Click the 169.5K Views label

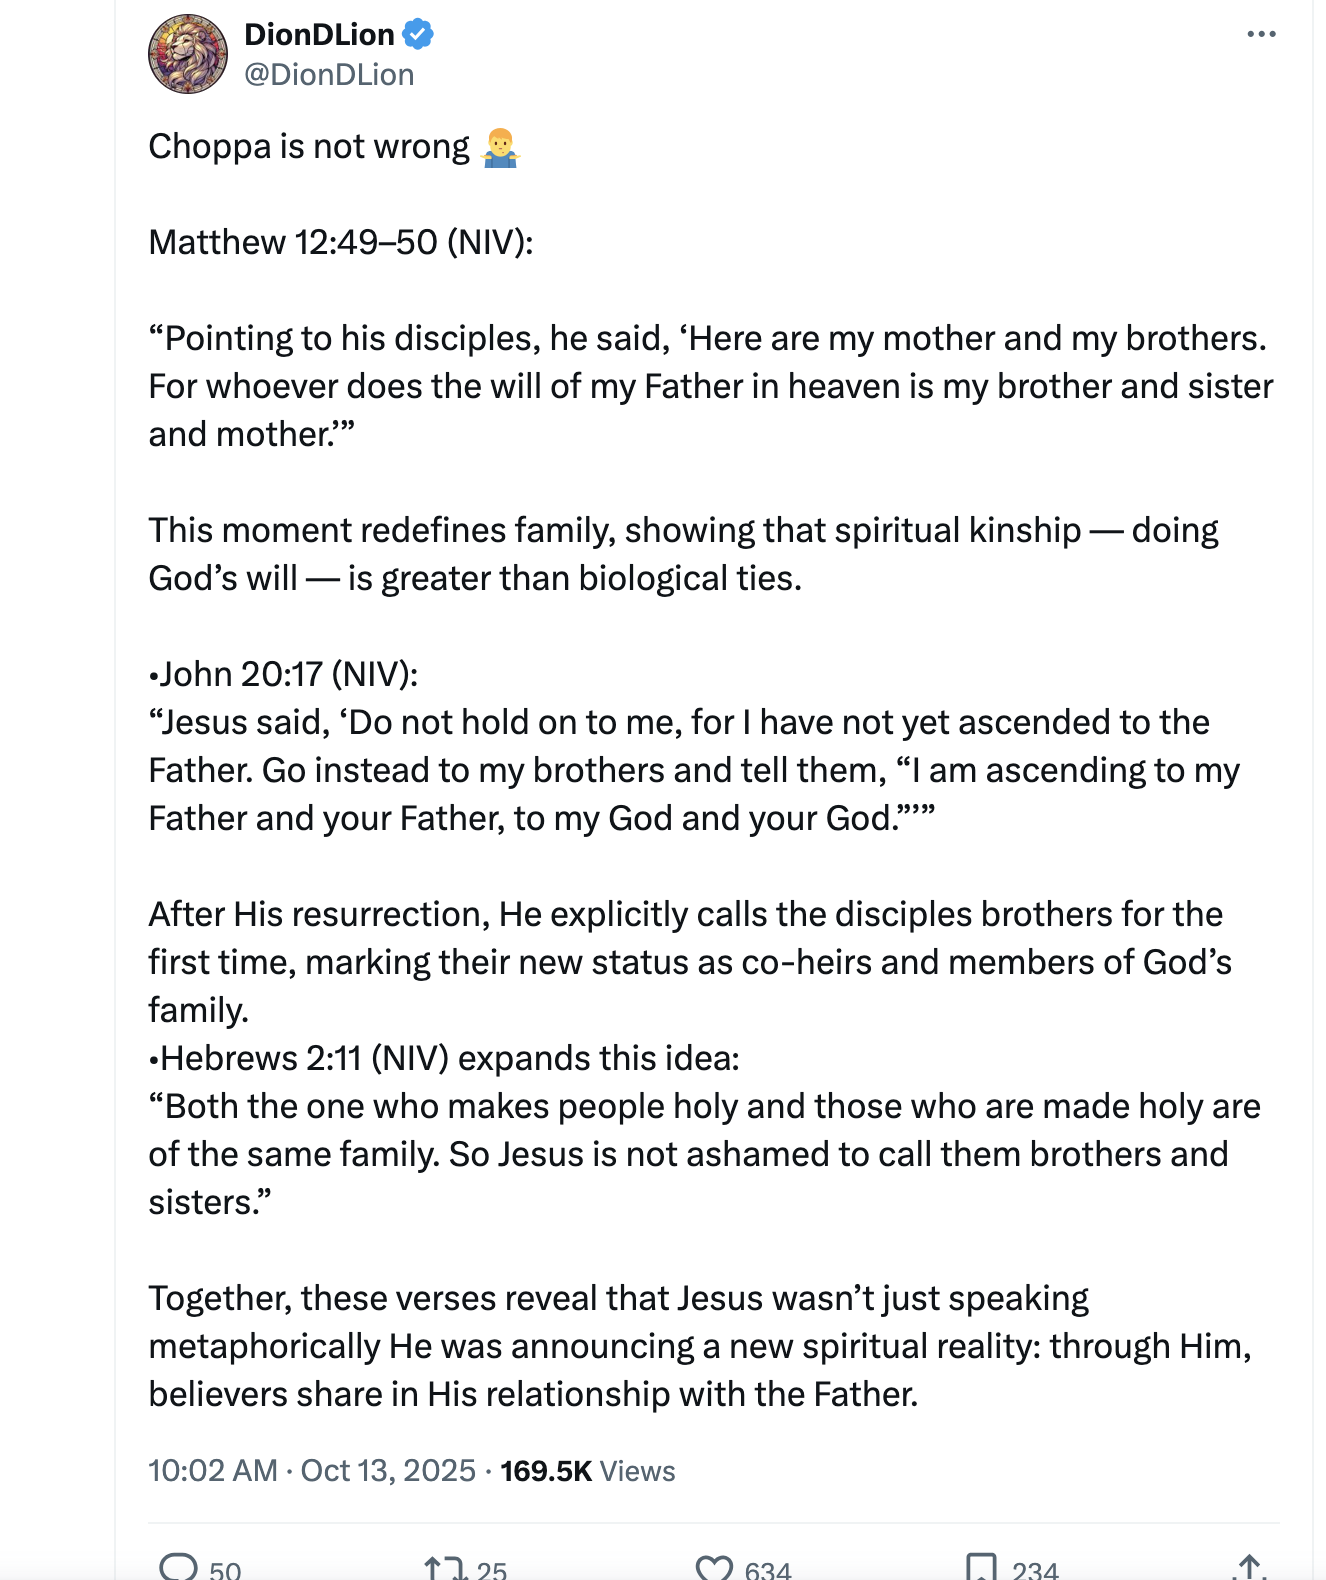pyautogui.click(x=588, y=1471)
